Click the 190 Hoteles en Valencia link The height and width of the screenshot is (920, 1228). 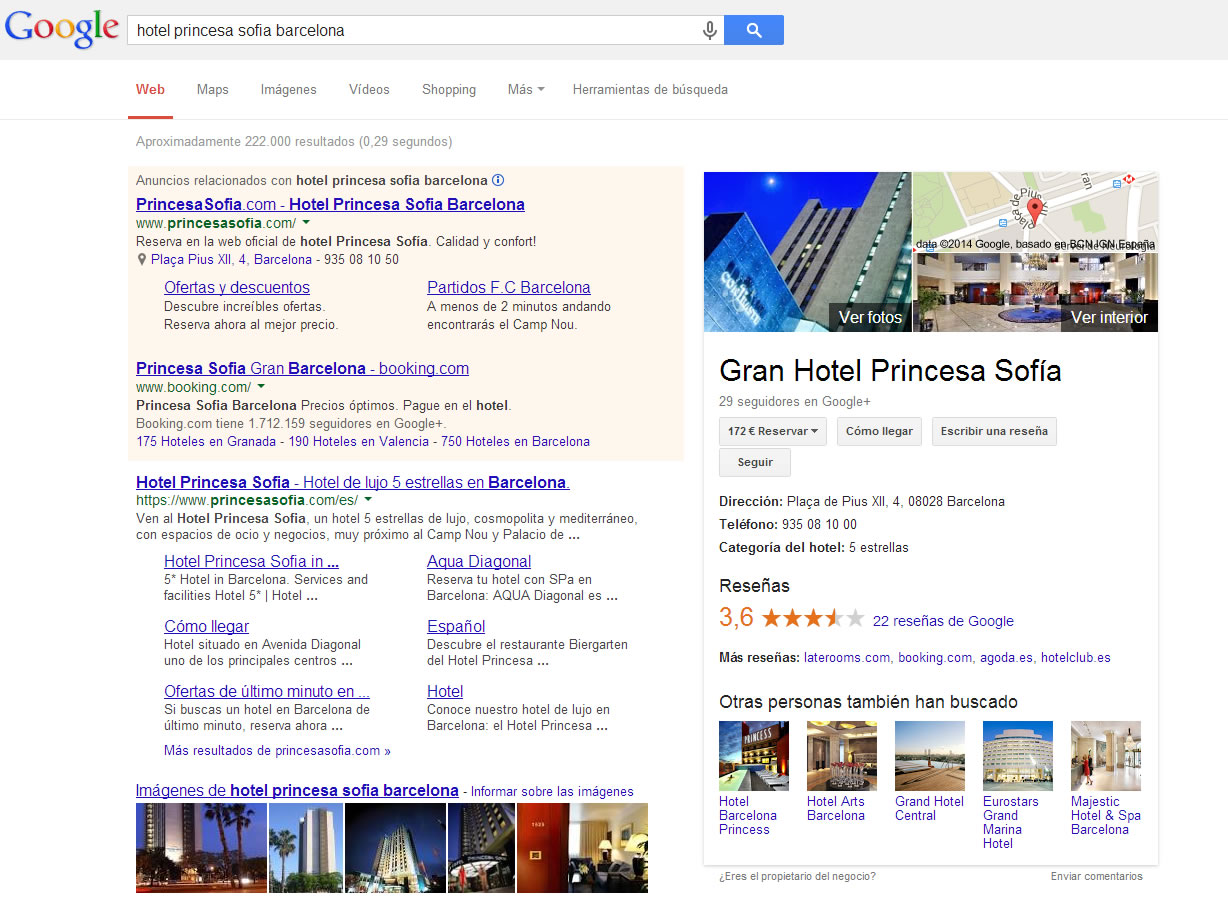pos(358,442)
